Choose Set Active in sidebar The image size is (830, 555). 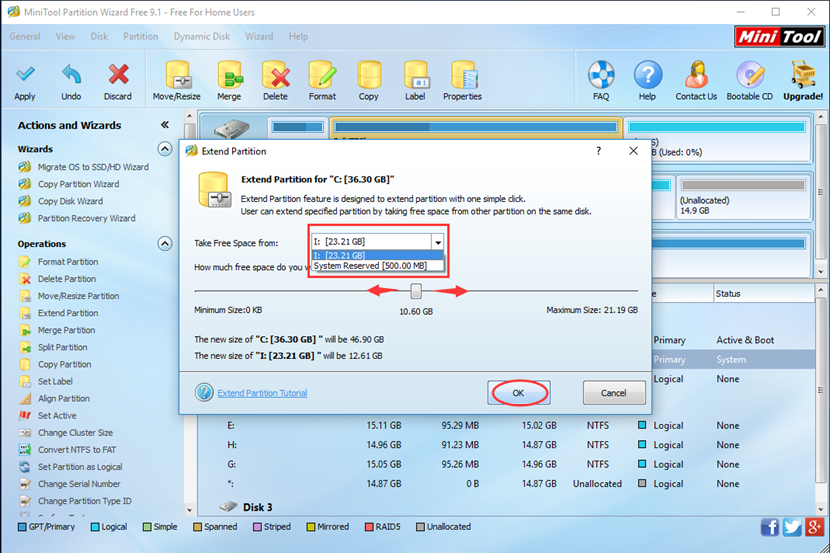coord(57,415)
